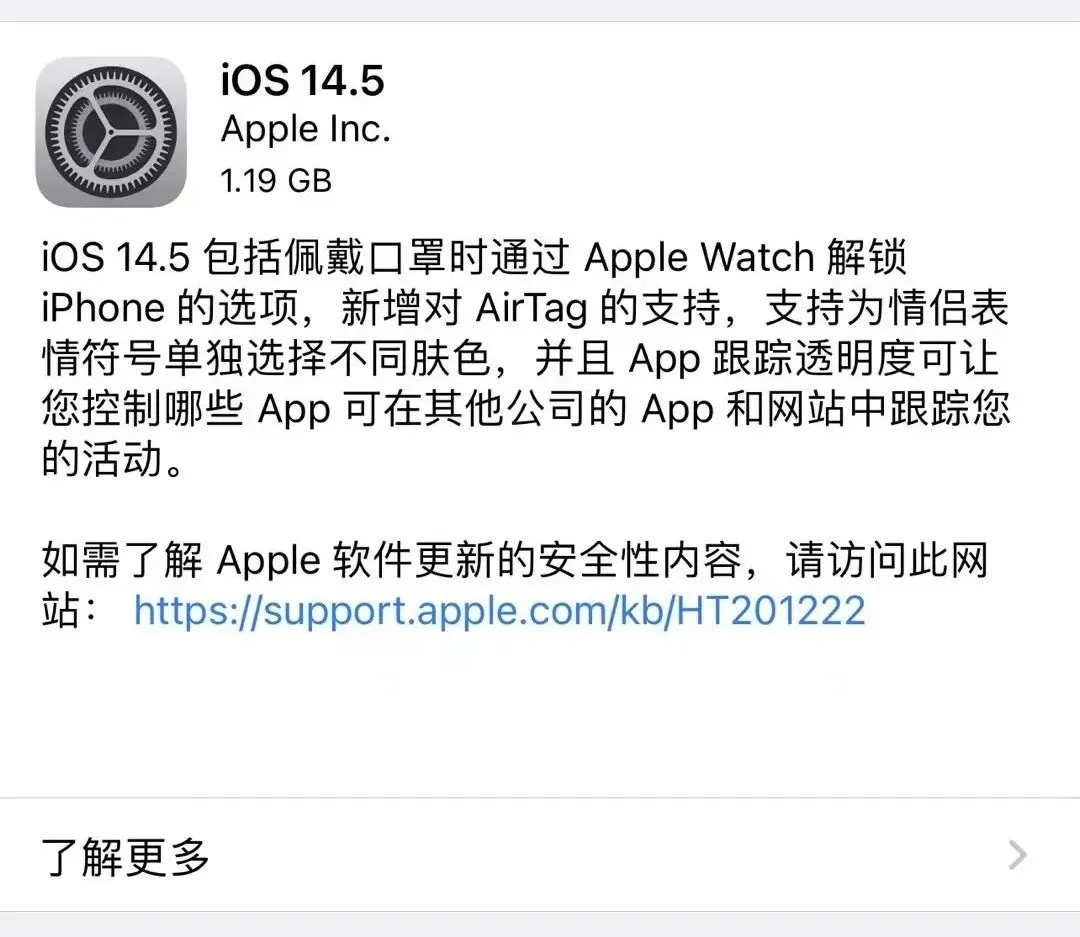Tap the right chevron beside 了解更多
Image resolution: width=1080 pixels, height=937 pixels.
click(1017, 855)
